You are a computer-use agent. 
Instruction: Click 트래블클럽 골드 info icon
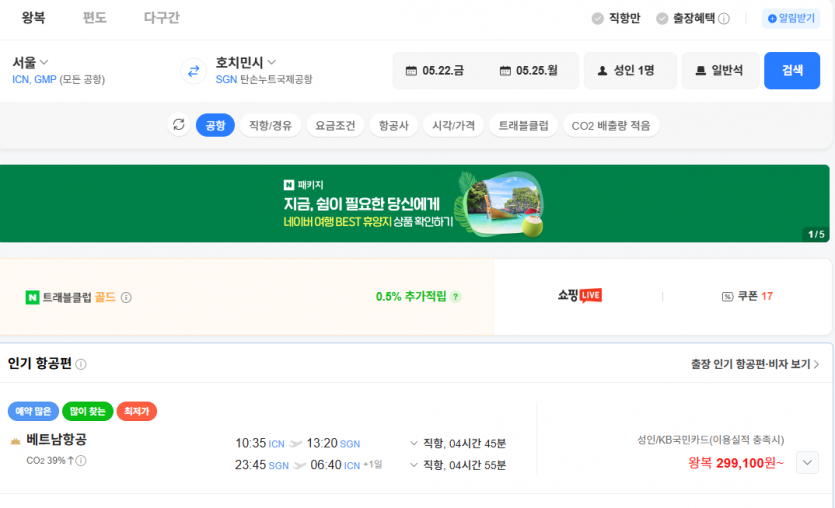[127, 297]
